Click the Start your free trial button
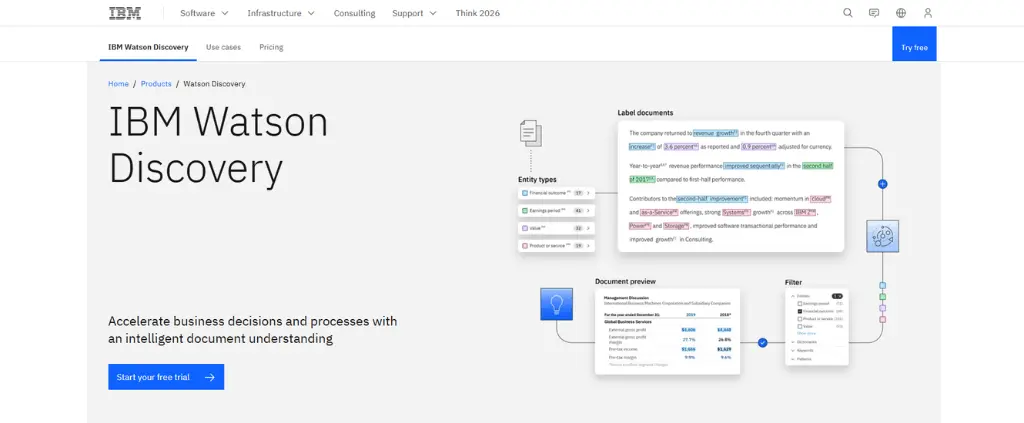This screenshot has width=1024, height=423. tap(166, 377)
